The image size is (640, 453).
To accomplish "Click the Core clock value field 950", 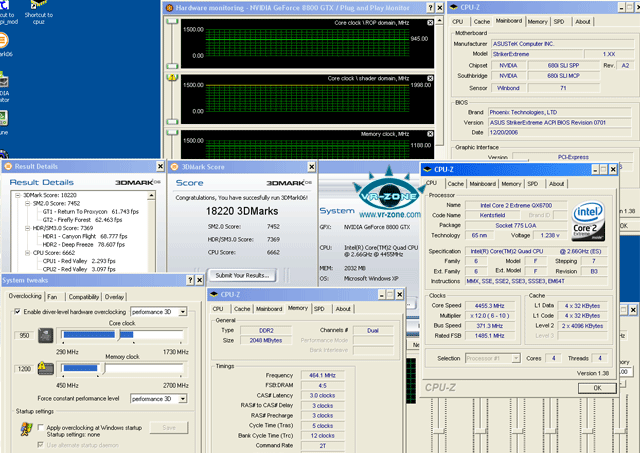I will (x=24, y=335).
